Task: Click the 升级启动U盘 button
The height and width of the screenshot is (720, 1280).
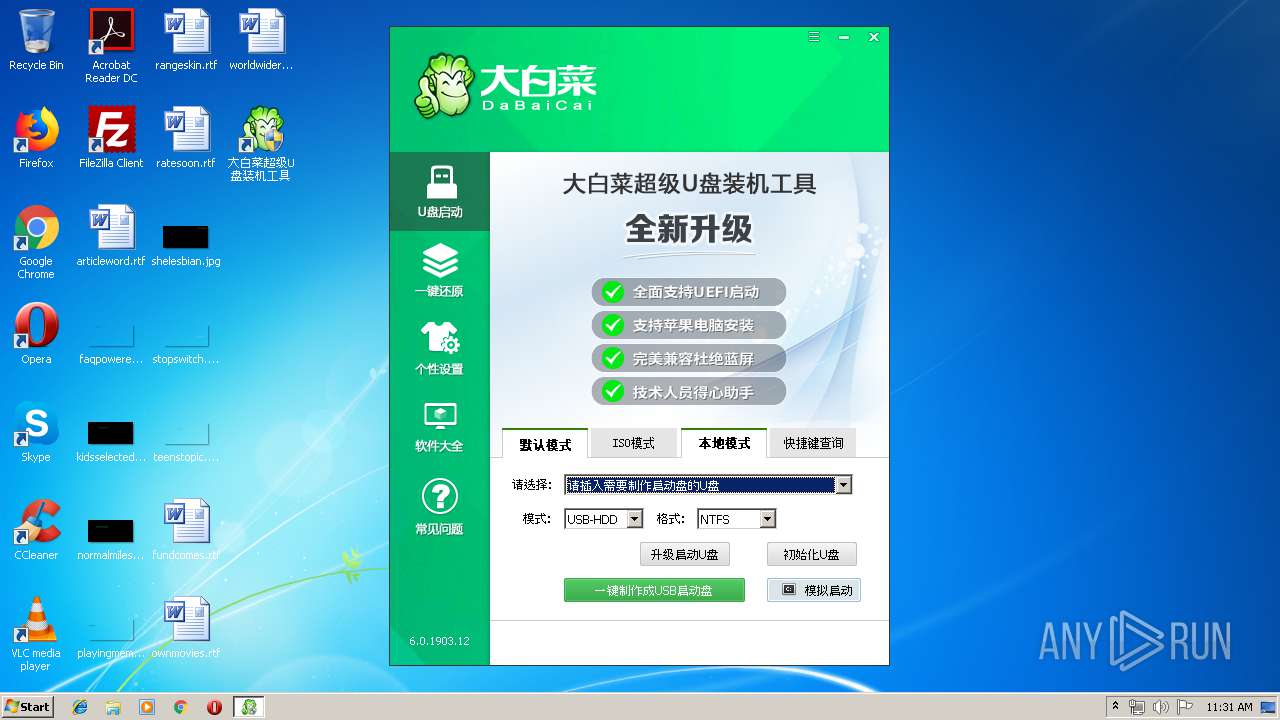Action: click(684, 554)
